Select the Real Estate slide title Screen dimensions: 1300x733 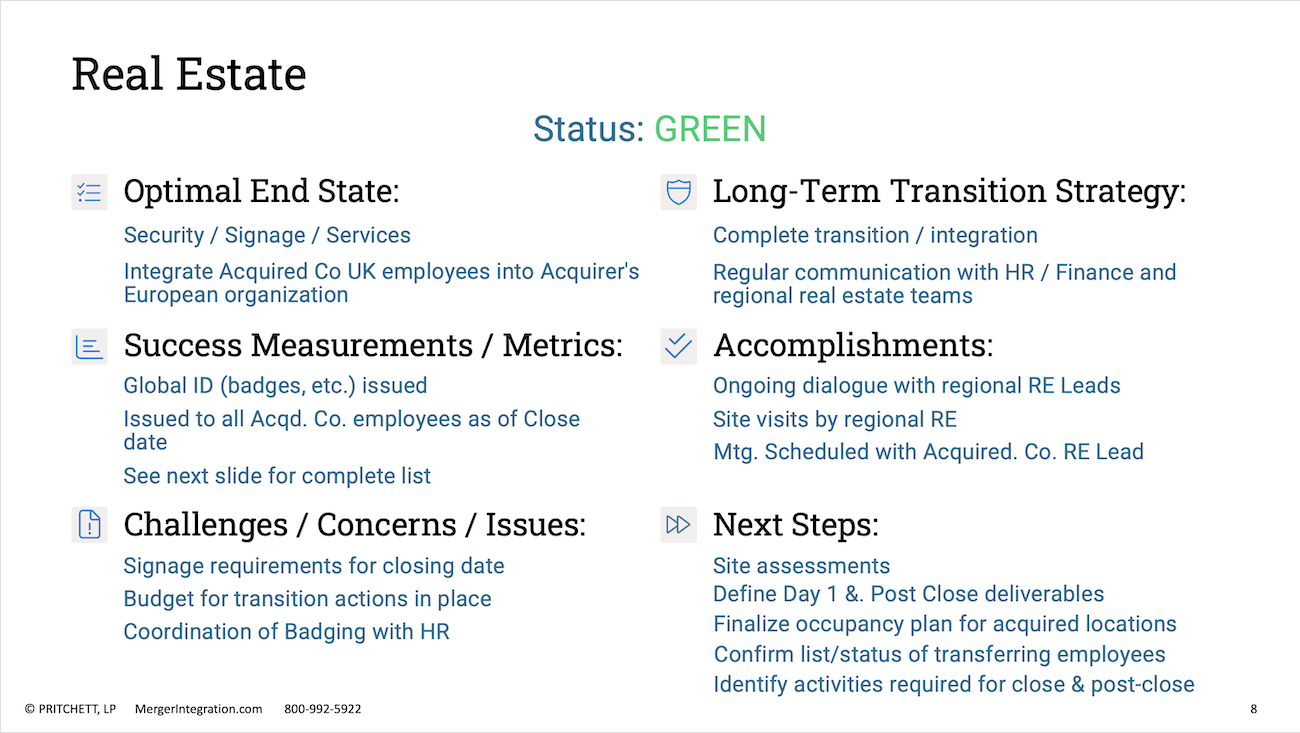click(189, 75)
